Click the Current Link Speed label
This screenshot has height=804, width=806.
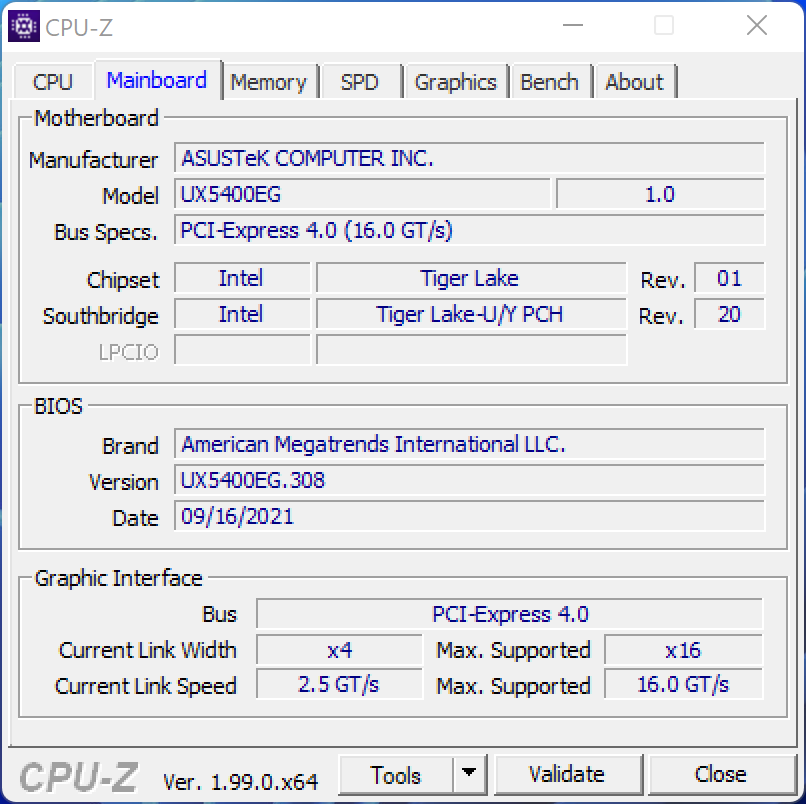click(146, 686)
